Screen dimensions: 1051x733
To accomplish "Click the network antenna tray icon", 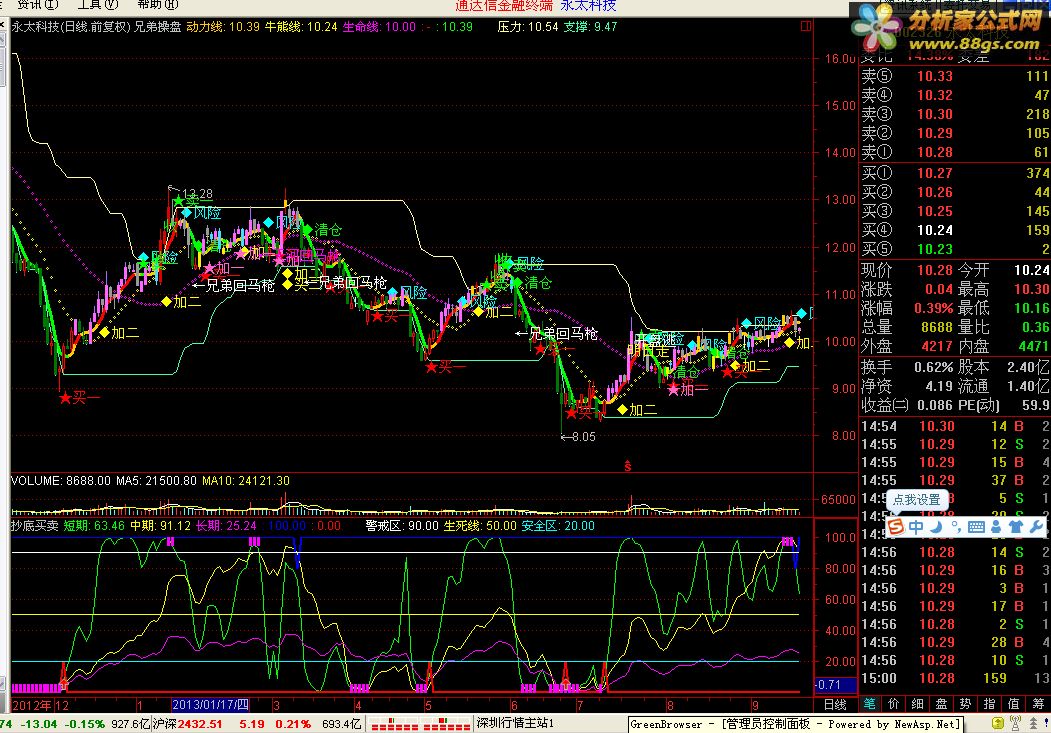I will (x=1015, y=723).
